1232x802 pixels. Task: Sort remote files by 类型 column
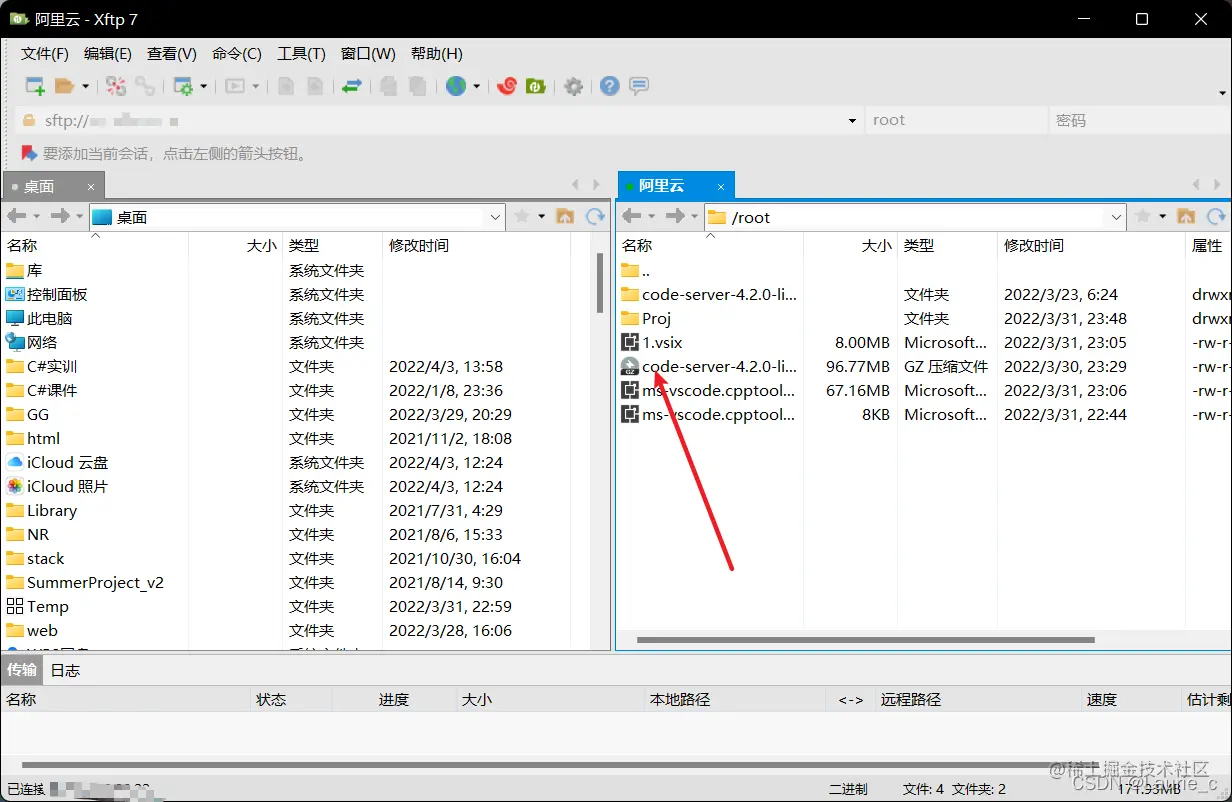948,245
